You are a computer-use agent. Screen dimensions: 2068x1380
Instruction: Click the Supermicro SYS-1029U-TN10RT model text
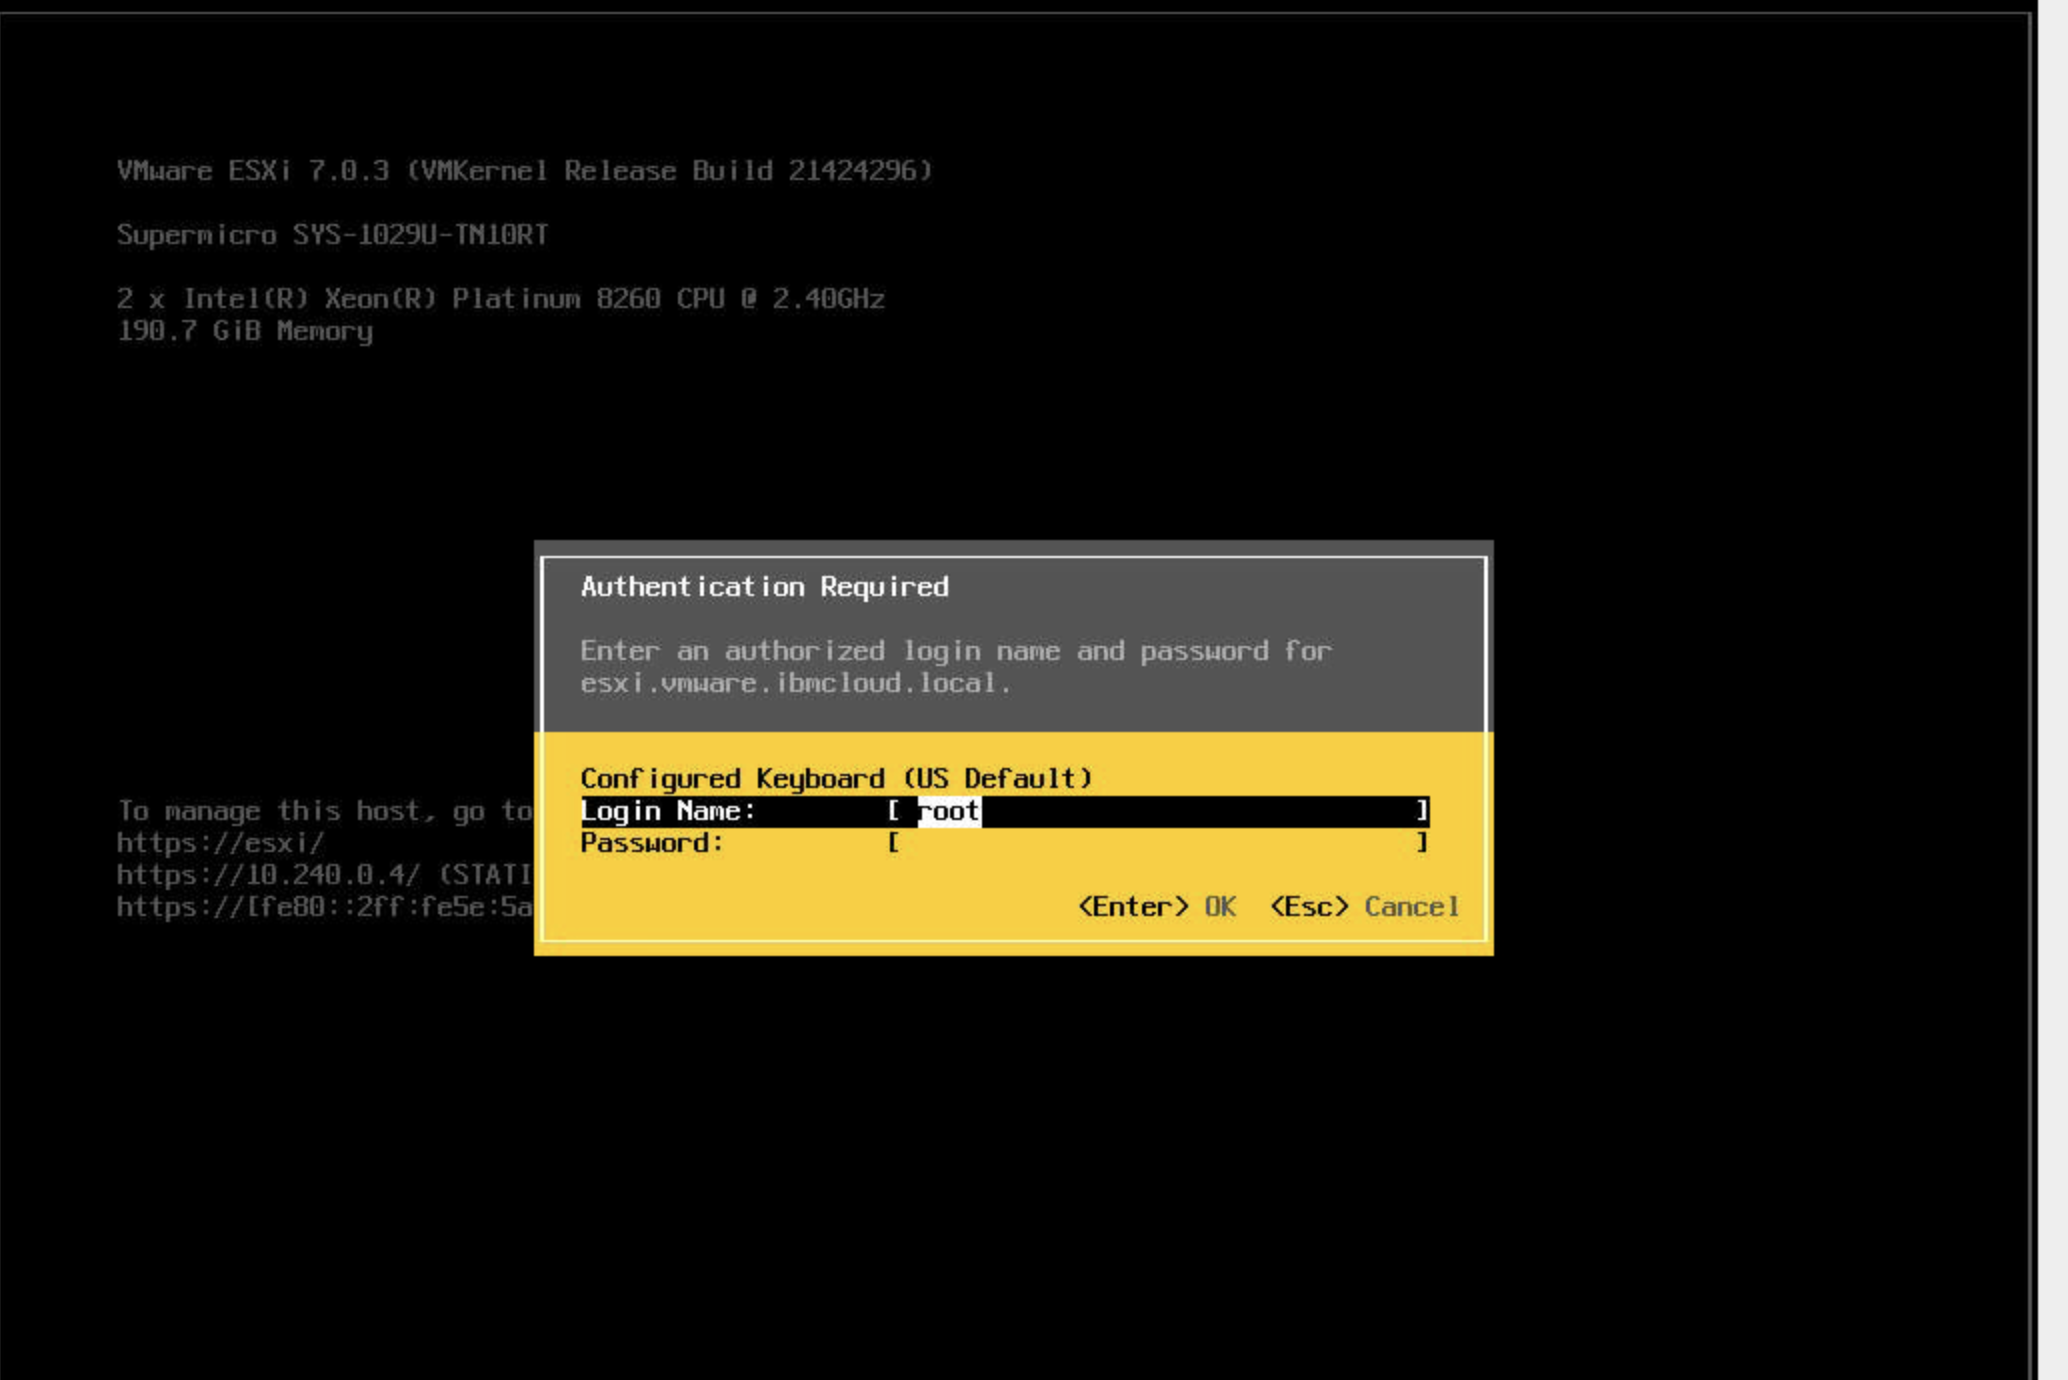[332, 235]
